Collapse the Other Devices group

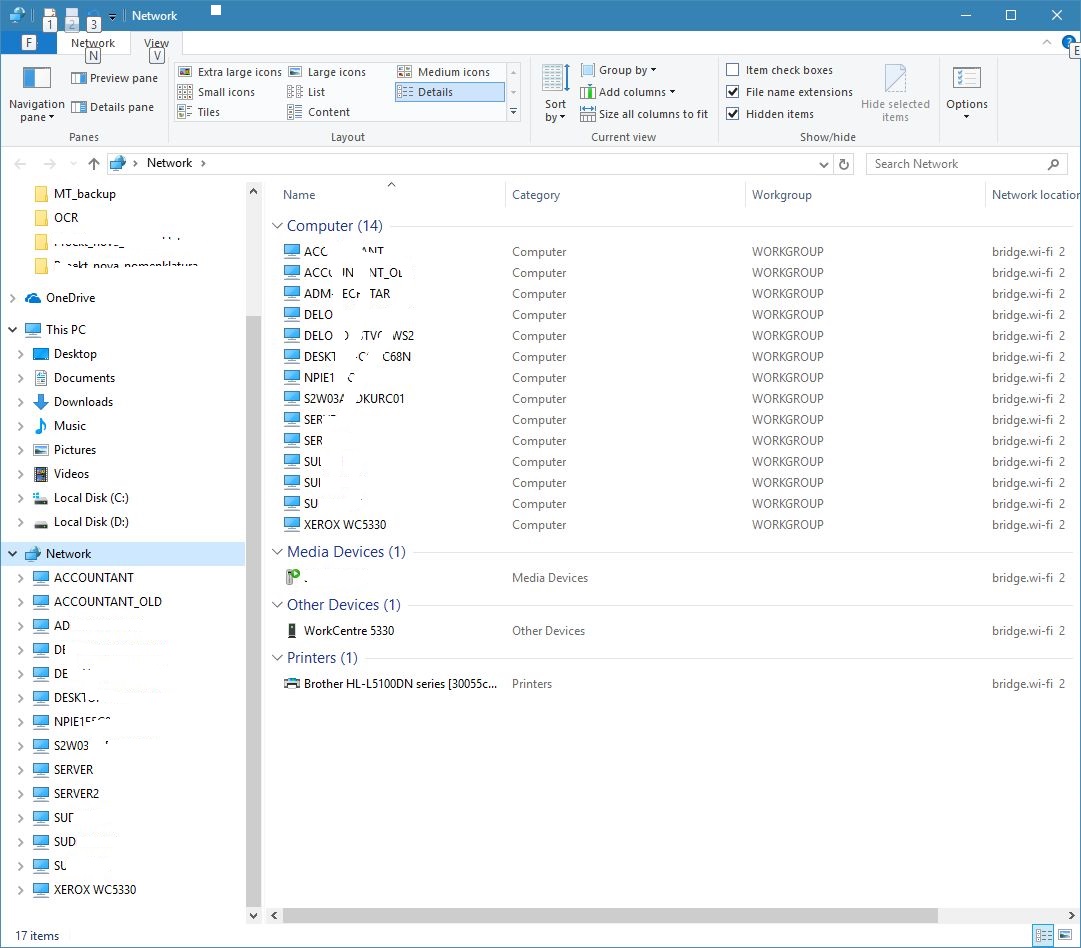277,605
